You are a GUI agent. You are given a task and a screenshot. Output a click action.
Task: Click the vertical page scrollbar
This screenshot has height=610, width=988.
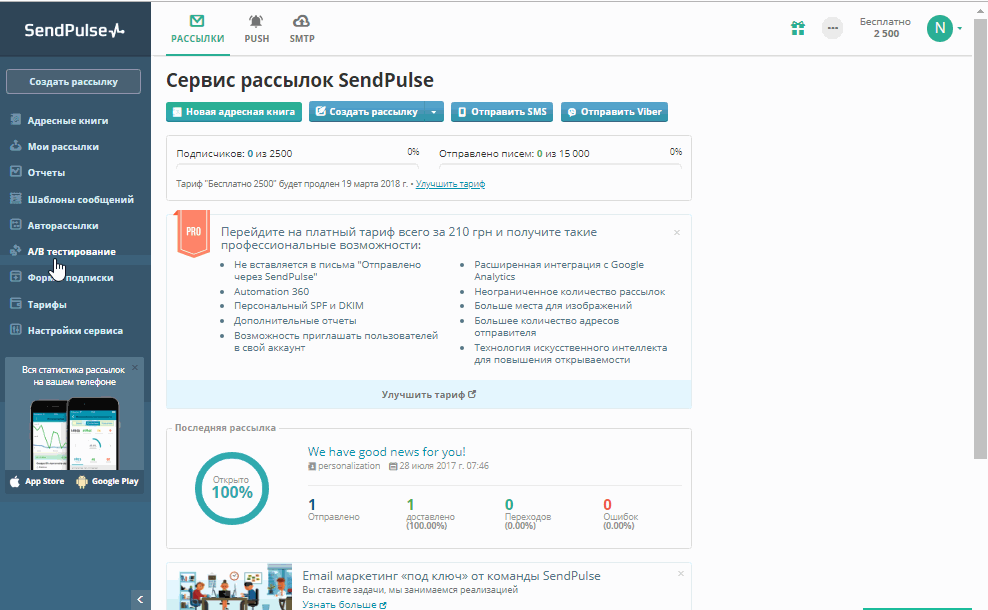pos(980,239)
